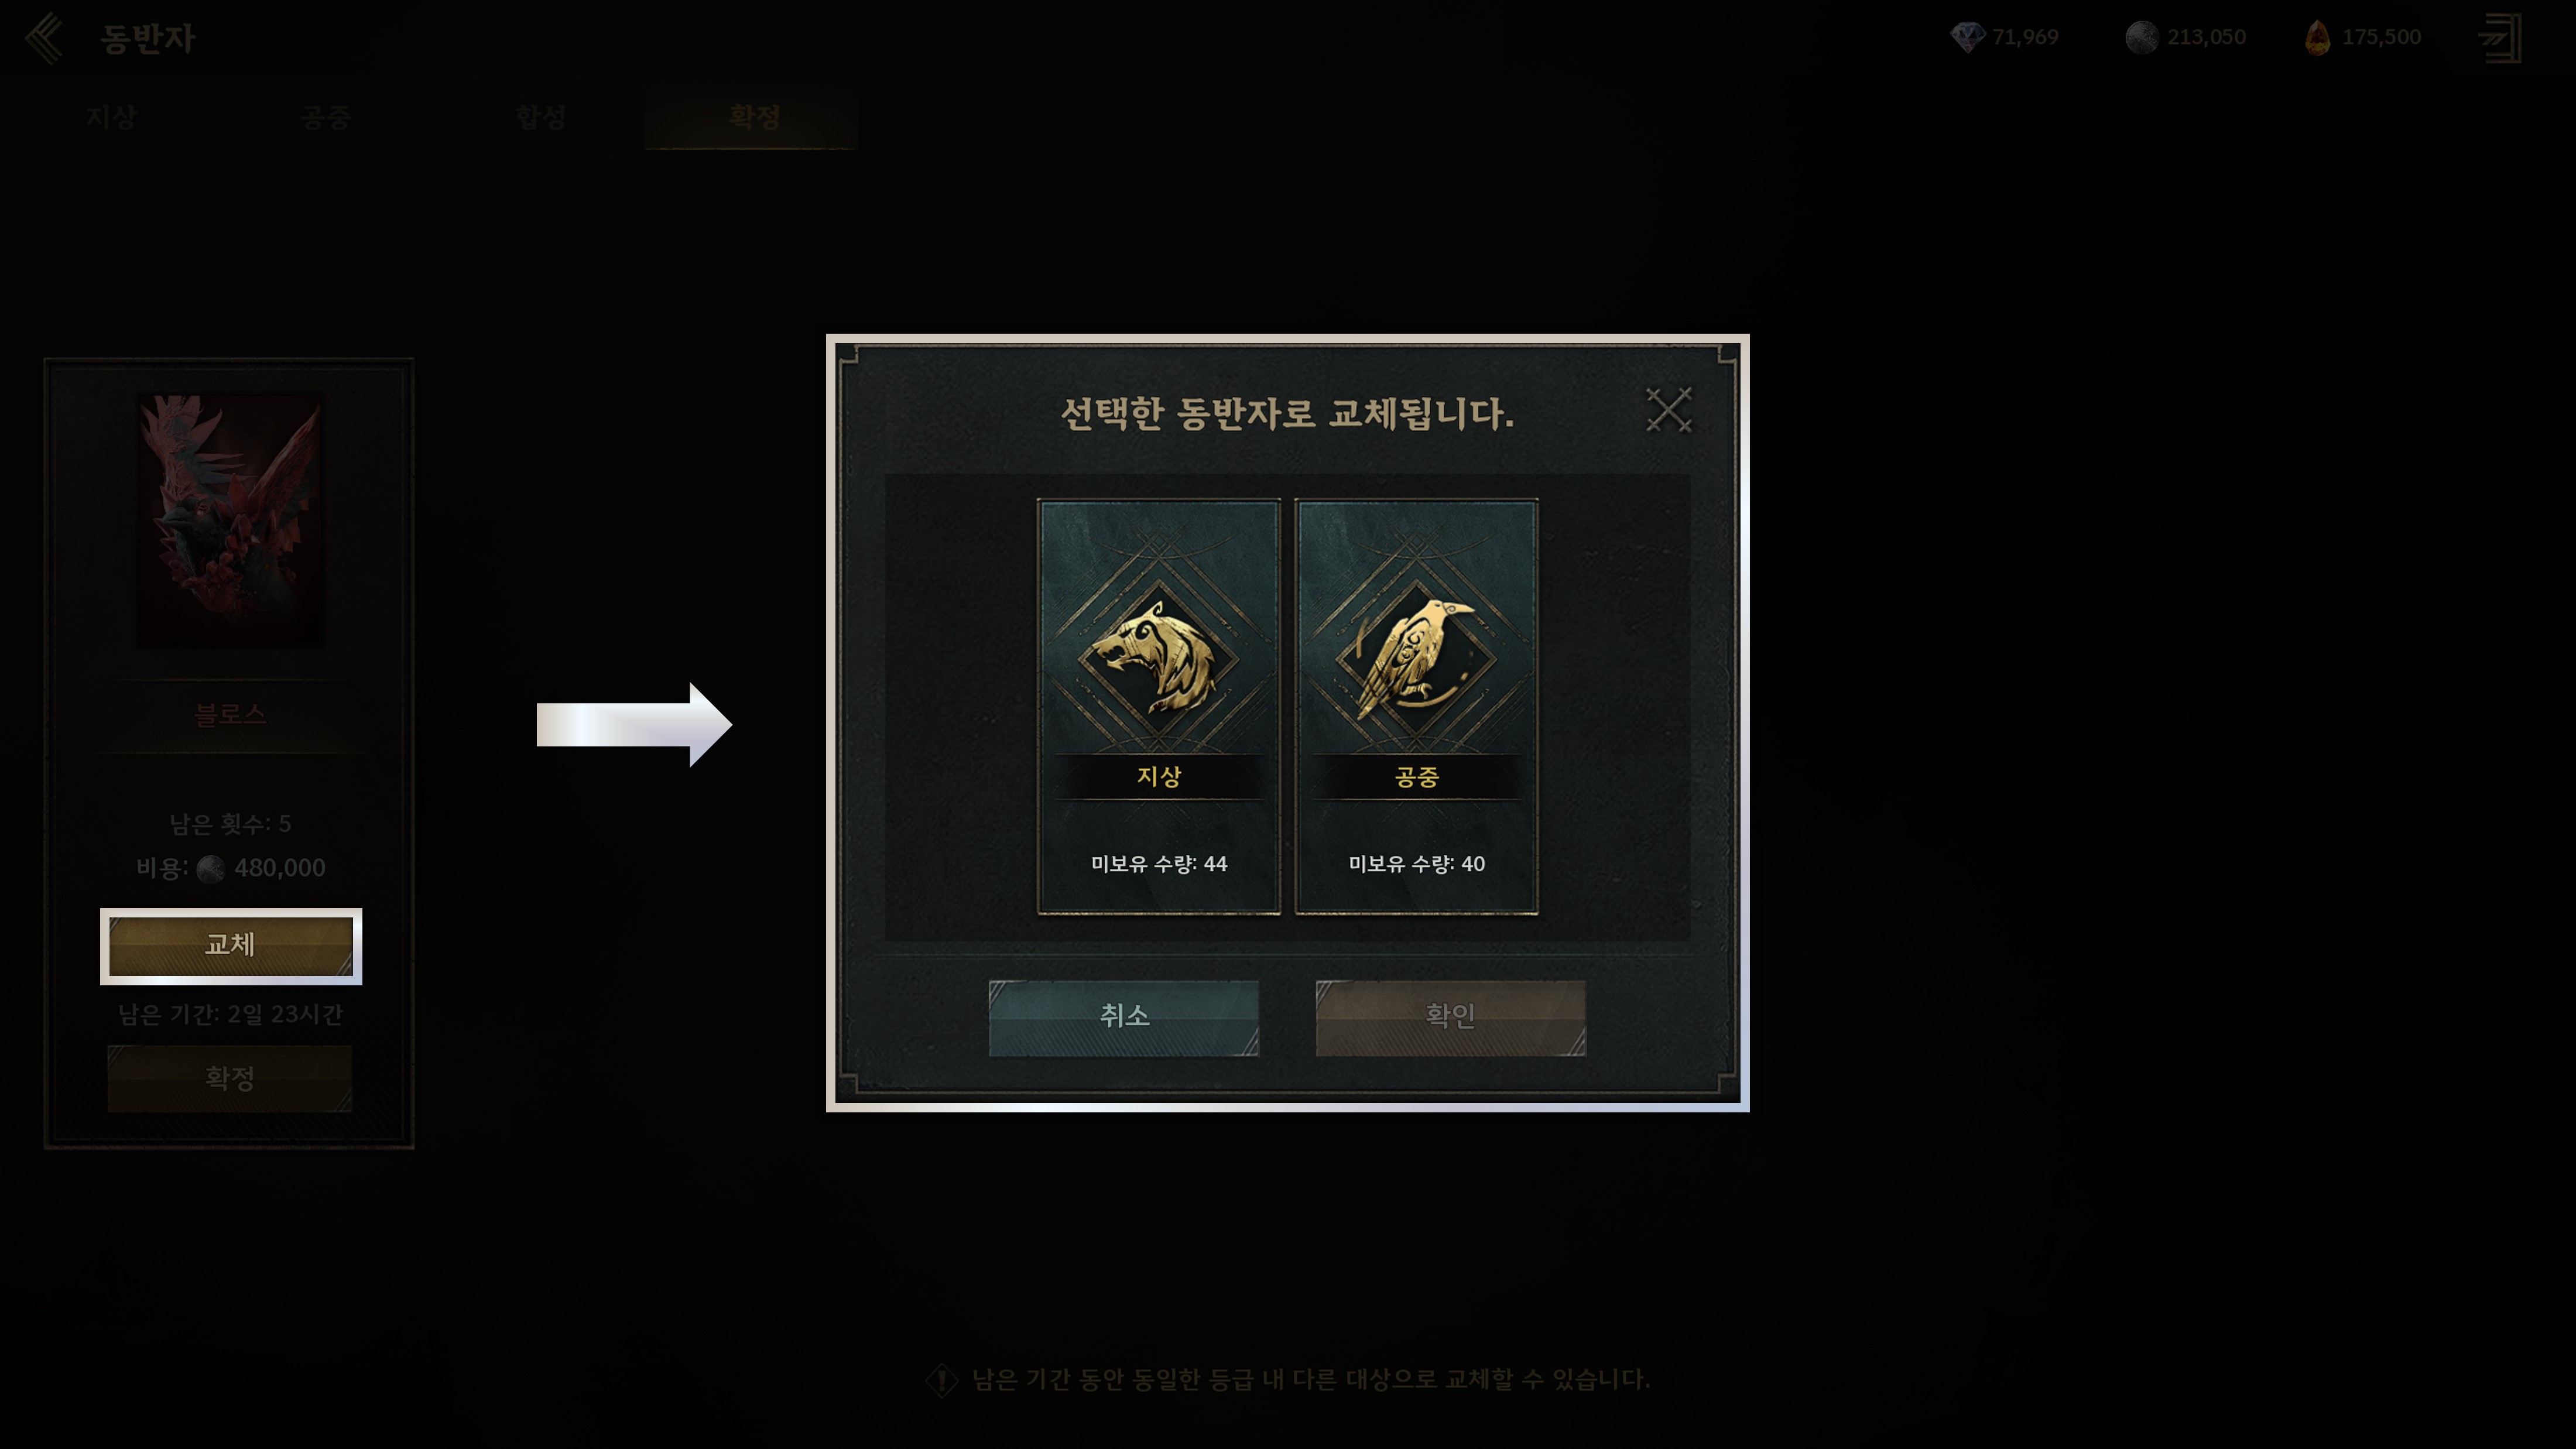Select the golden raven 공중 card

[1416, 706]
